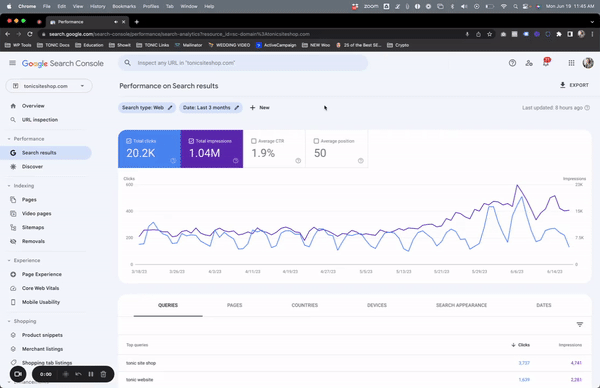Open the tonicsiteshop.com property dropdown
The image size is (600, 388).
(49, 86)
